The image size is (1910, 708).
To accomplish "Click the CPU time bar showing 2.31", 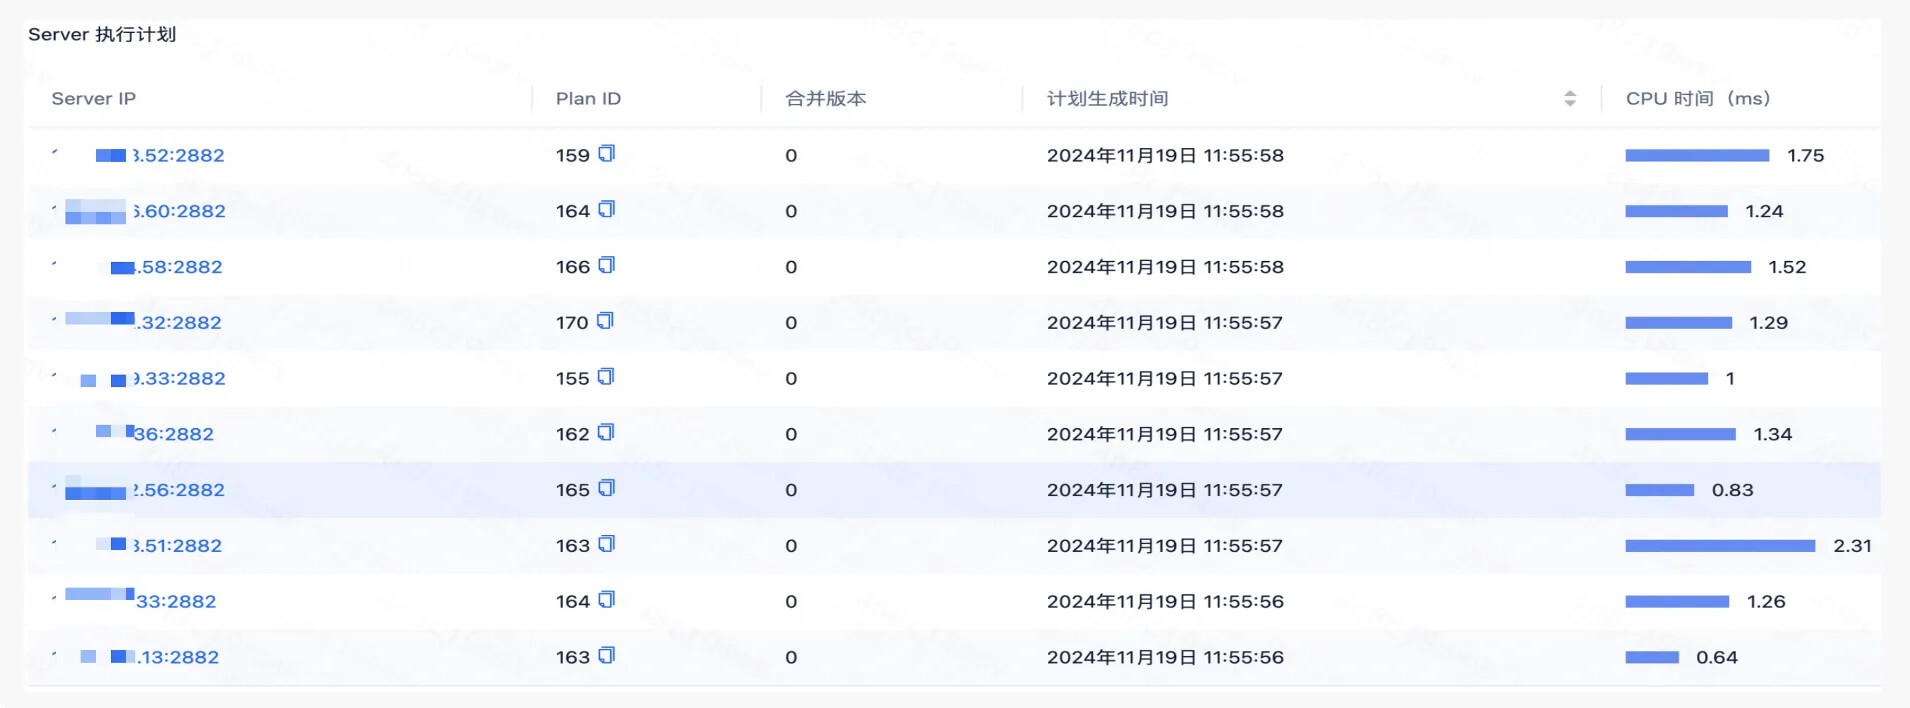I will point(1719,546).
